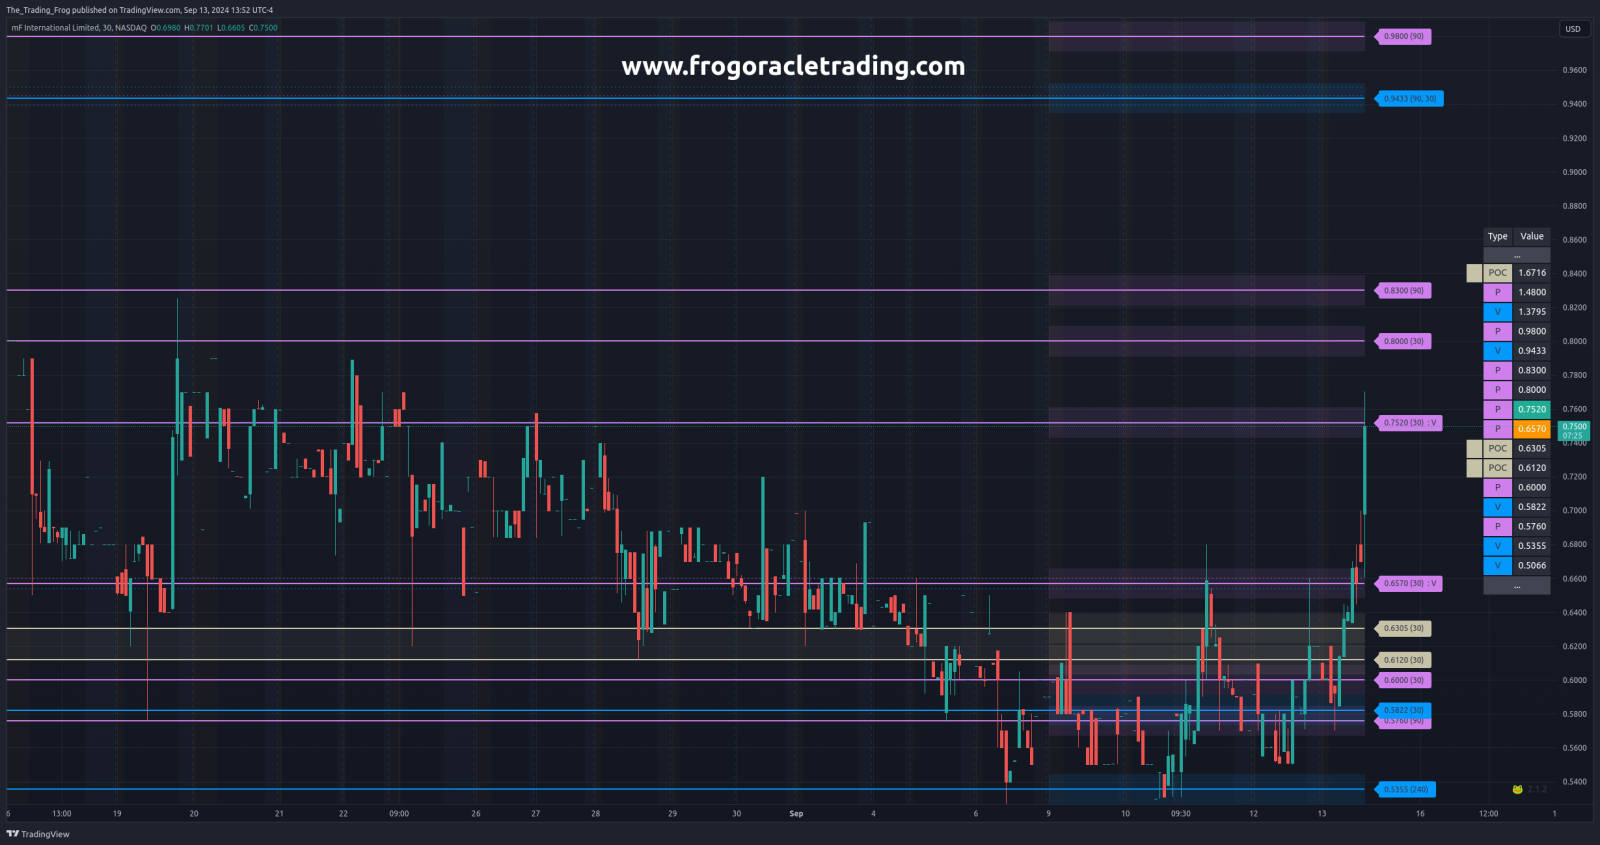This screenshot has width=1600, height=845.
Task: Click the 13:00 label on the time axis
Action: point(62,814)
